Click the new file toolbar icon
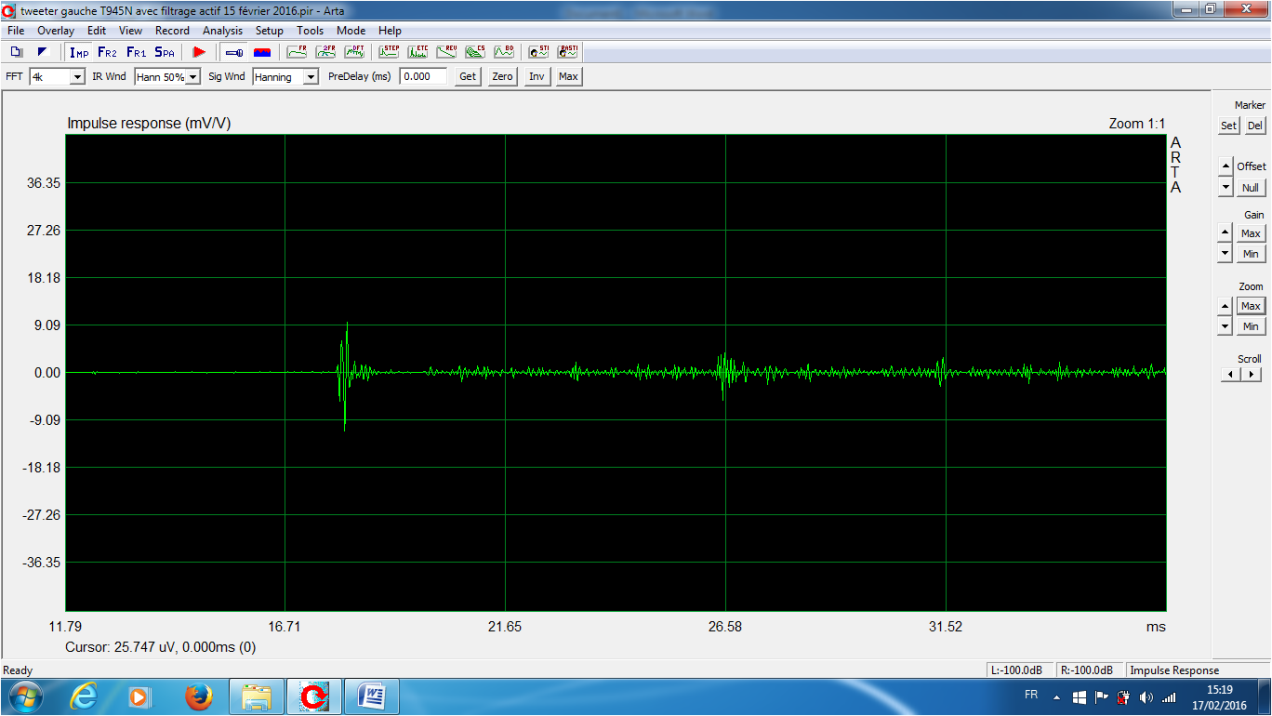Viewport: 1272px width, 716px height. tap(17, 52)
